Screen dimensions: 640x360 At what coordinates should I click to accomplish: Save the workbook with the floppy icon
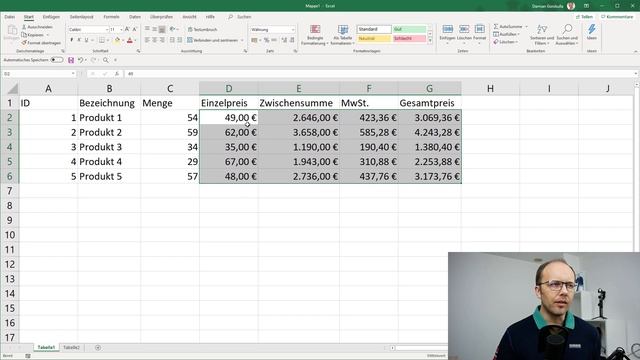point(71,60)
